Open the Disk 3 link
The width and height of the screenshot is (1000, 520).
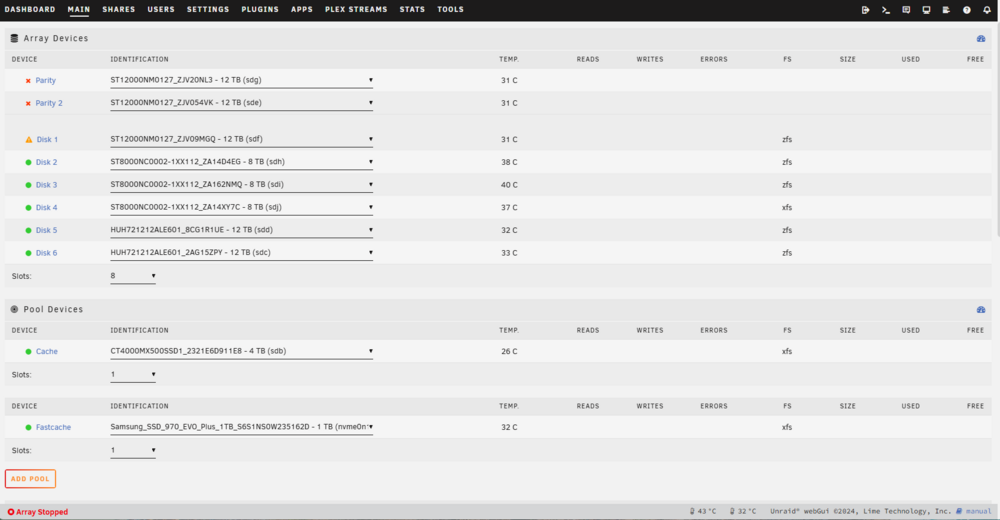pos(47,185)
